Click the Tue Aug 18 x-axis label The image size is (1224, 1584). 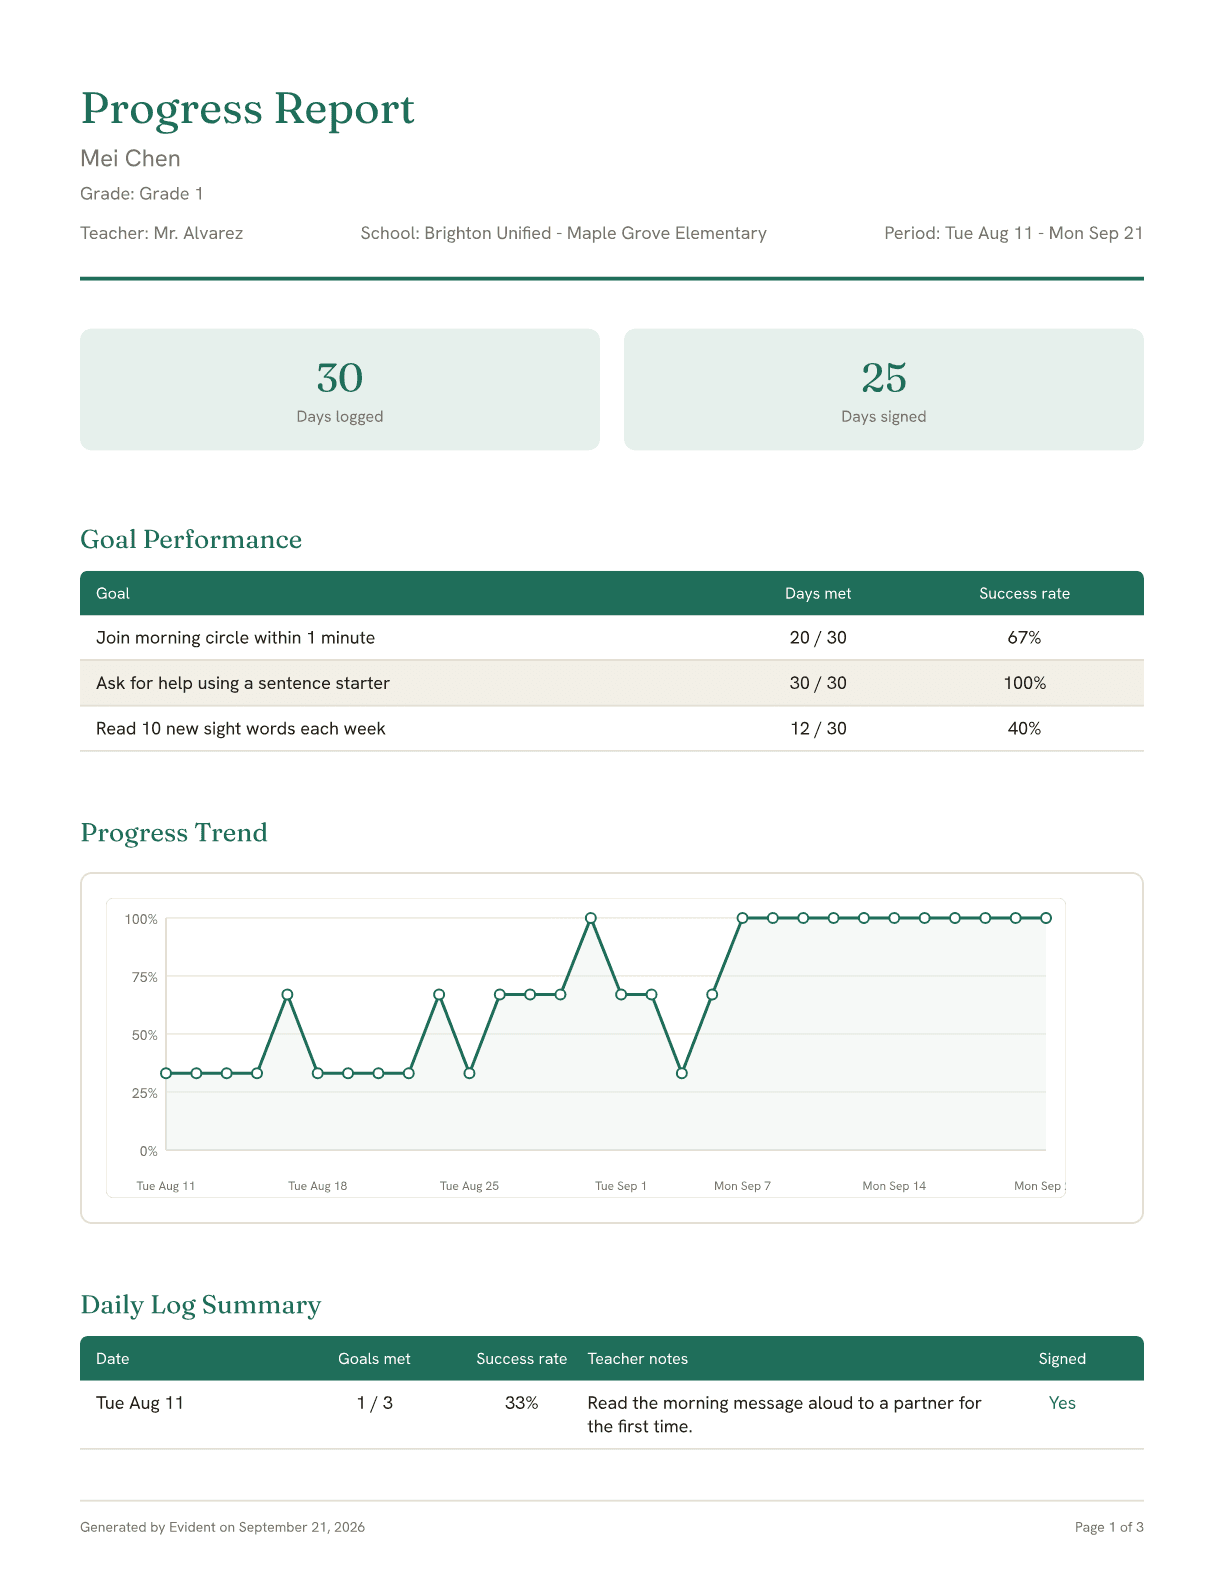pos(318,1186)
